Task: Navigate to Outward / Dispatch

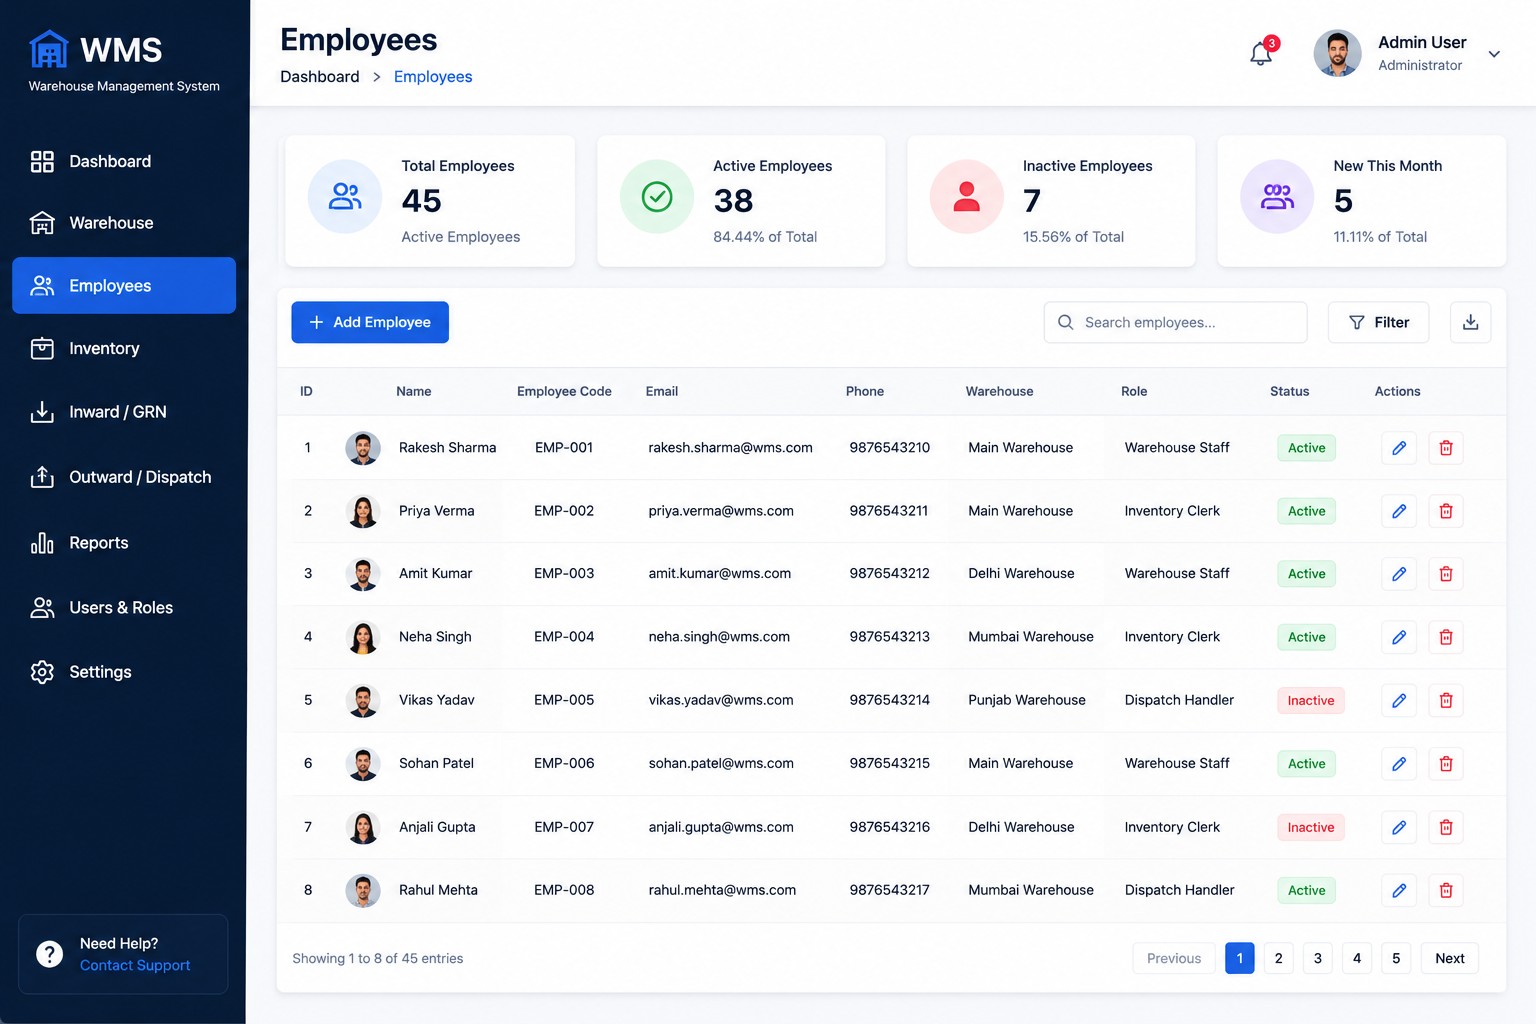Action: pyautogui.click(x=124, y=477)
